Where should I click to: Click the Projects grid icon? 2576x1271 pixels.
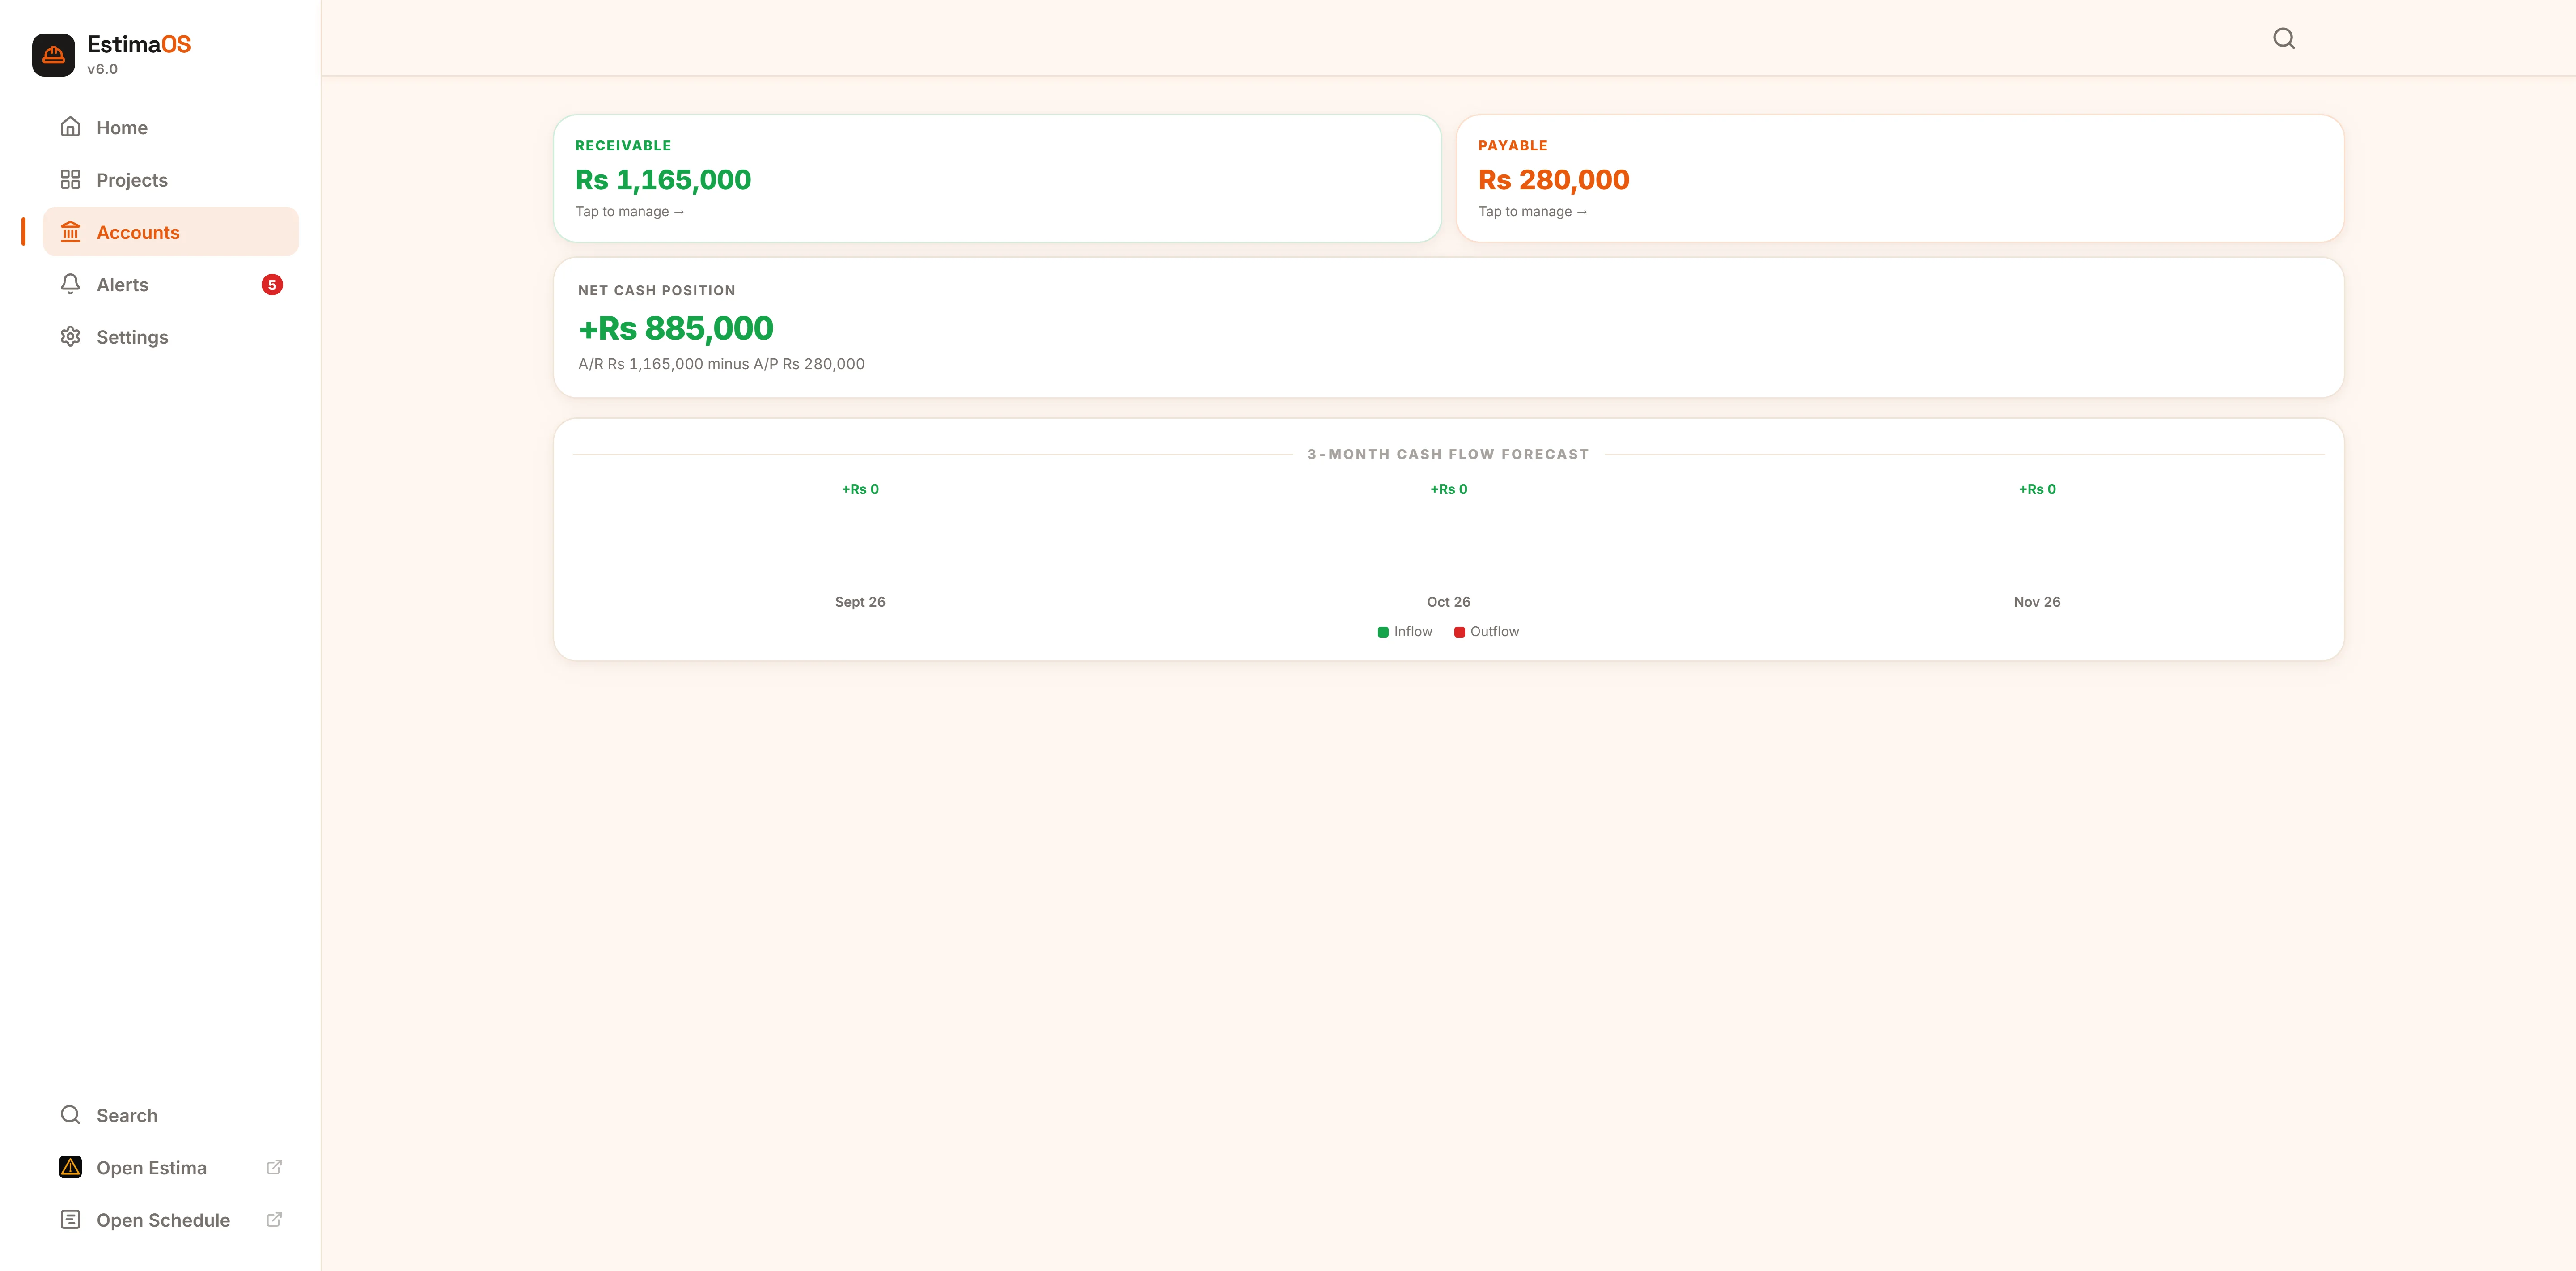pyautogui.click(x=70, y=180)
